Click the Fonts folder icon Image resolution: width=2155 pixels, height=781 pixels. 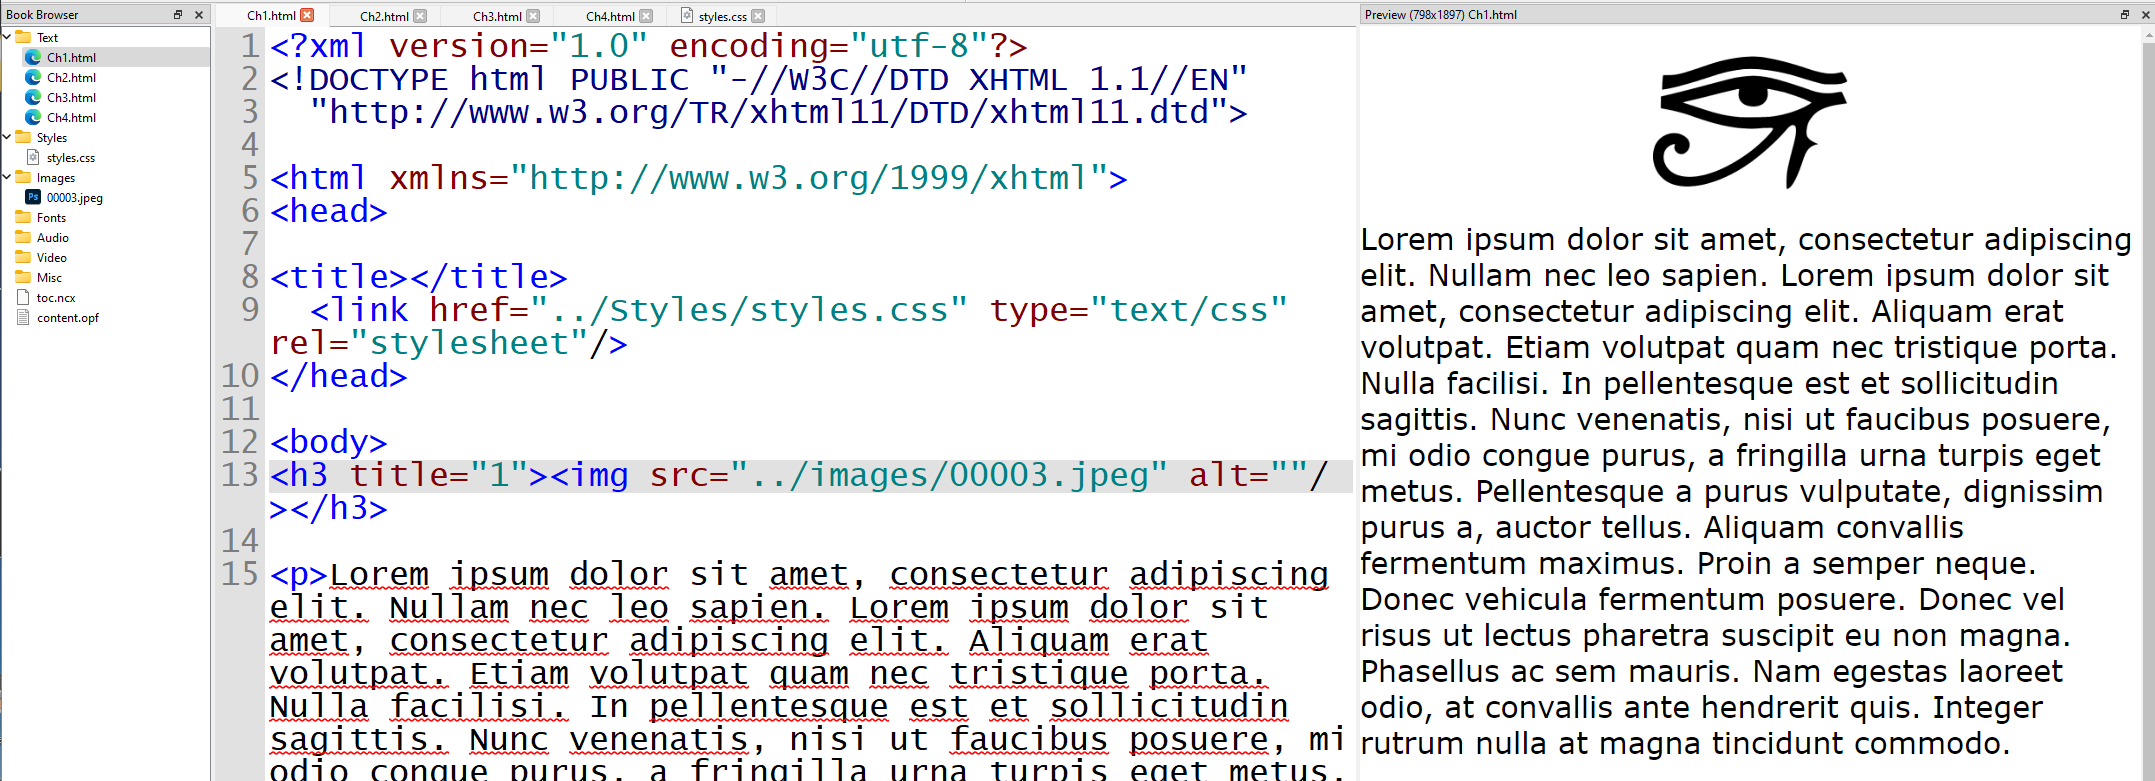[x=23, y=217]
